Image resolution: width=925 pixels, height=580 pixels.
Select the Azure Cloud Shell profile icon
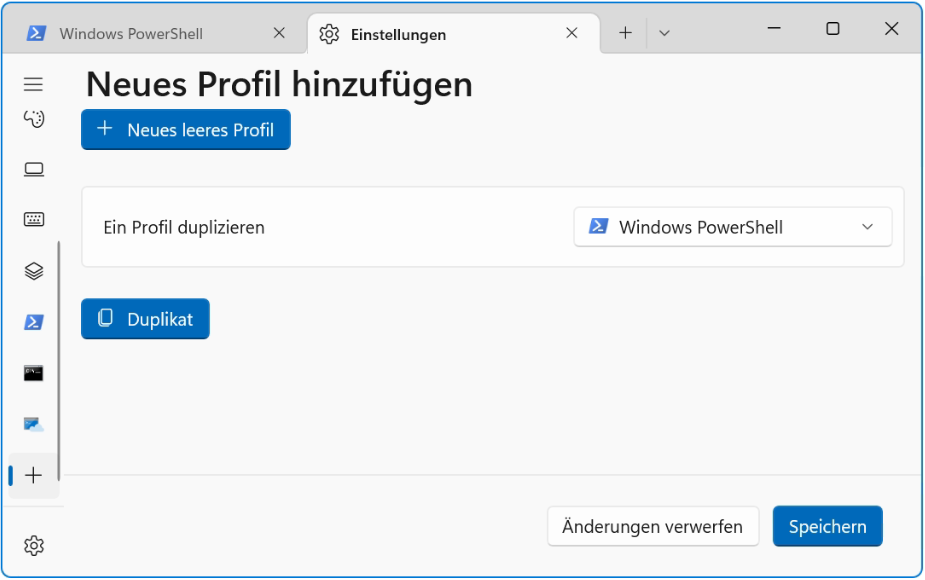(34, 424)
